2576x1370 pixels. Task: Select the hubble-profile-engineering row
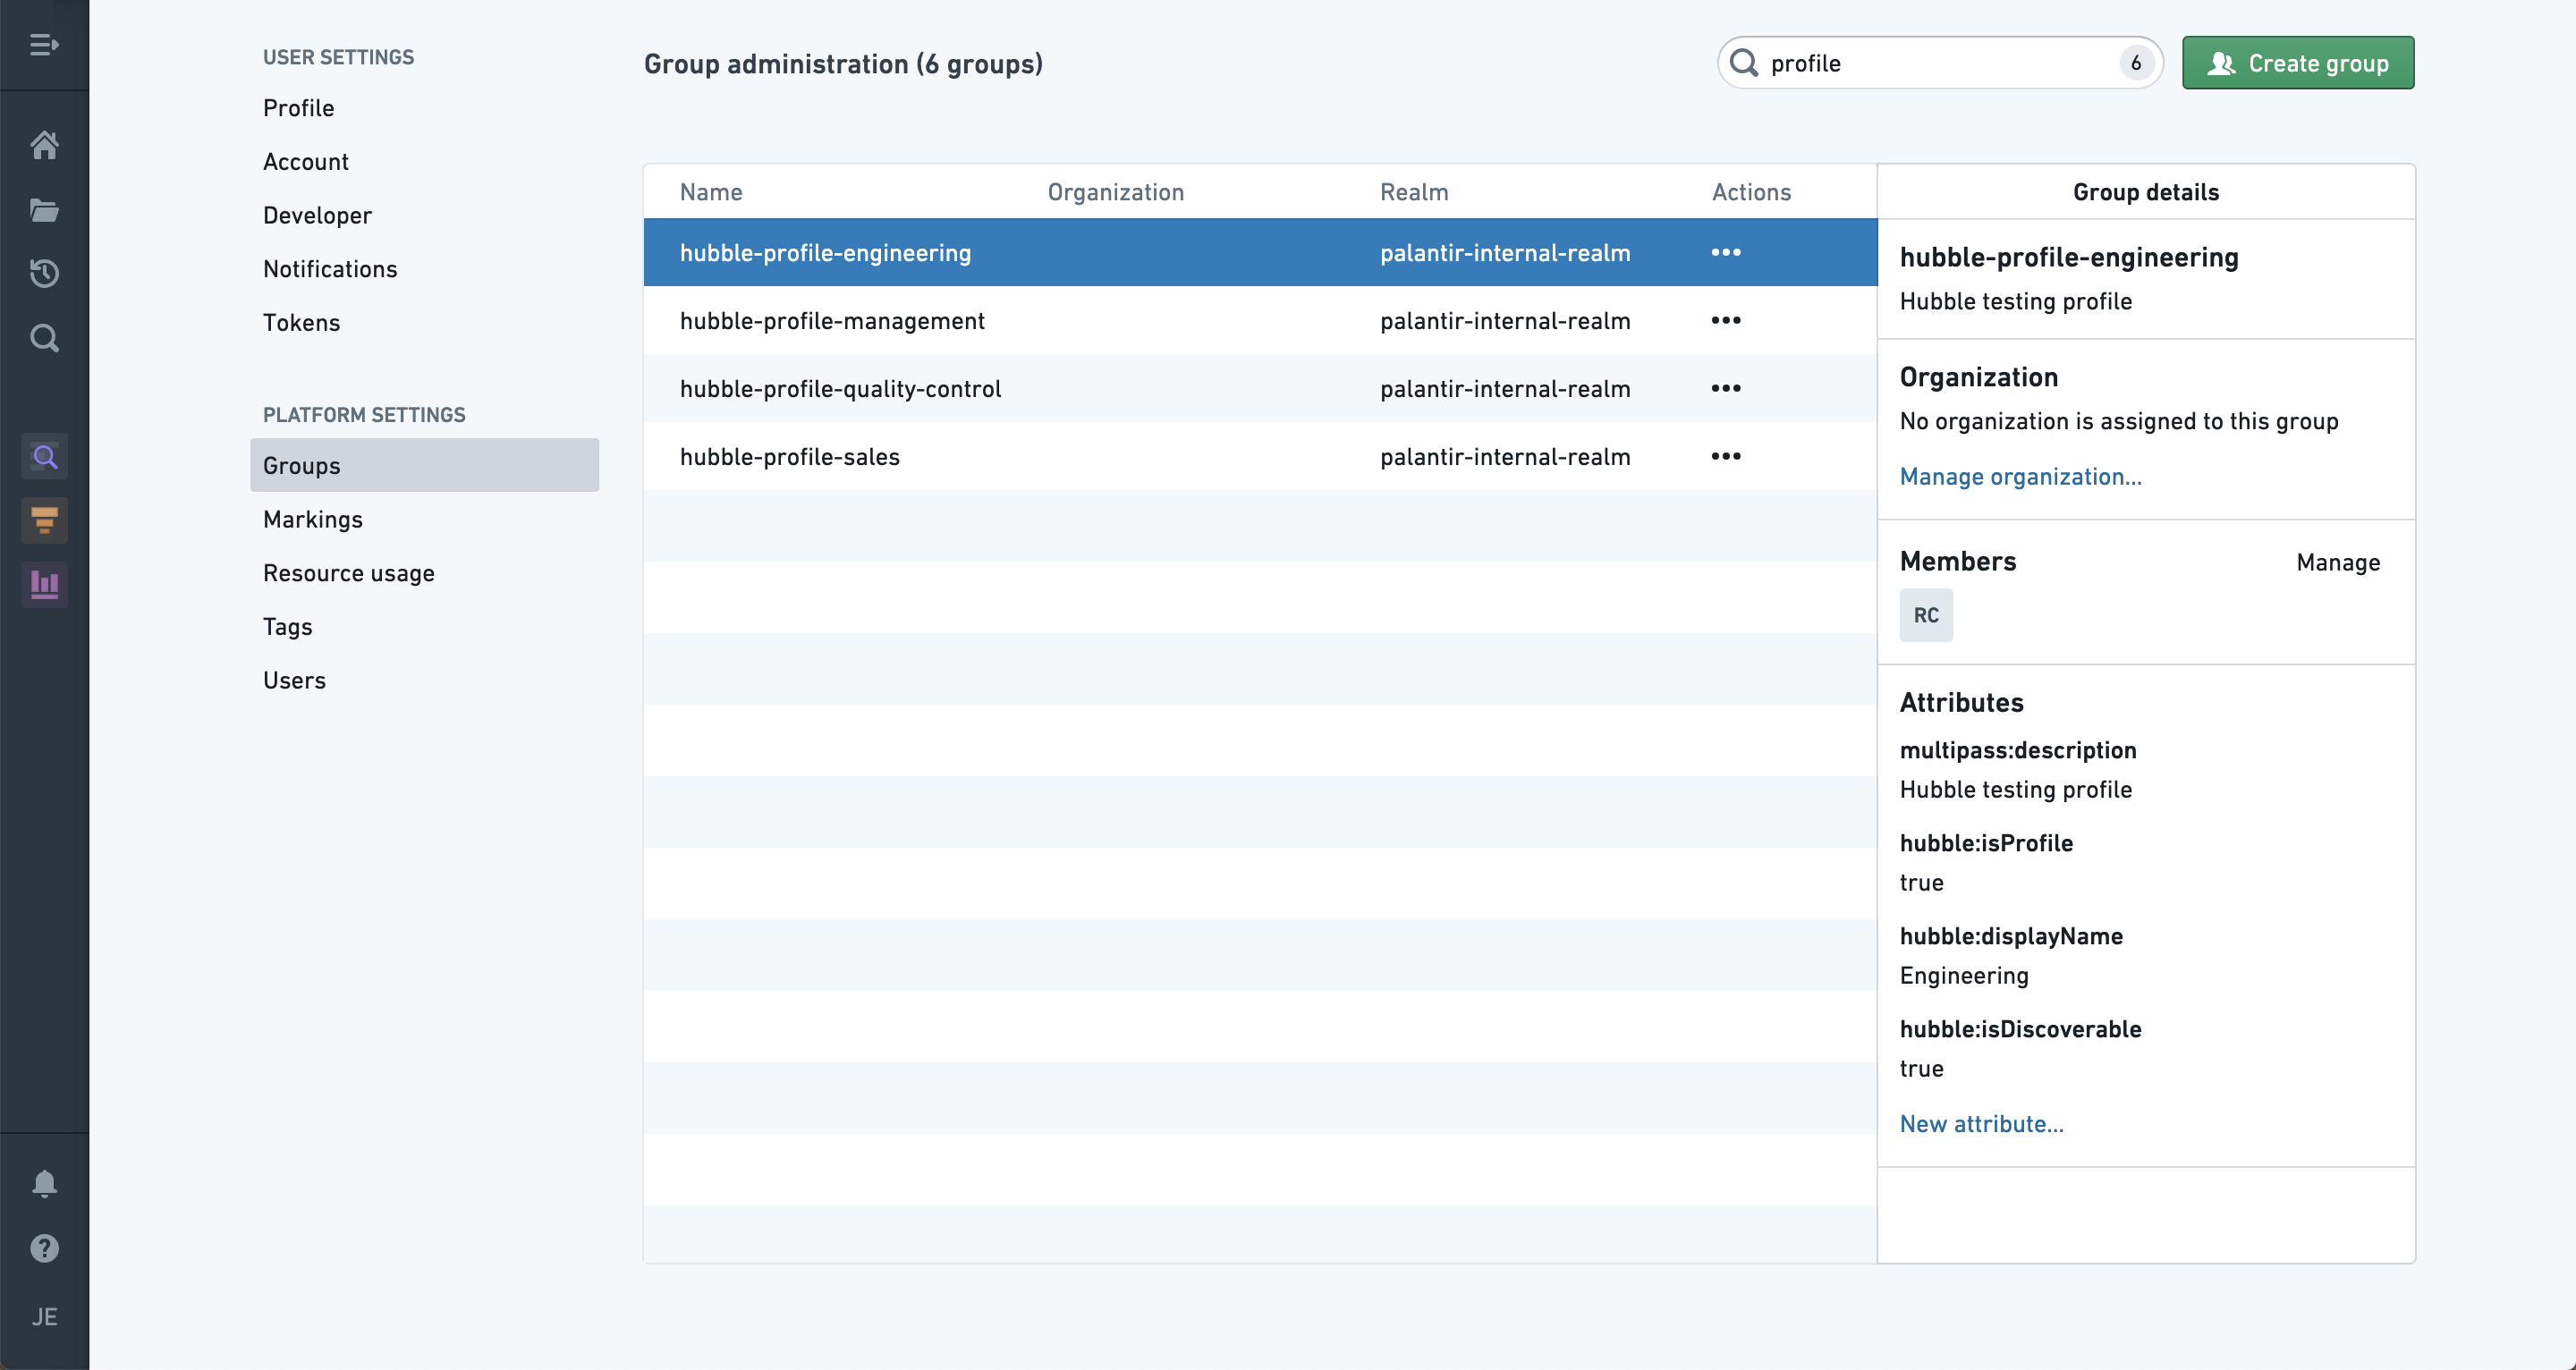tap(1260, 252)
